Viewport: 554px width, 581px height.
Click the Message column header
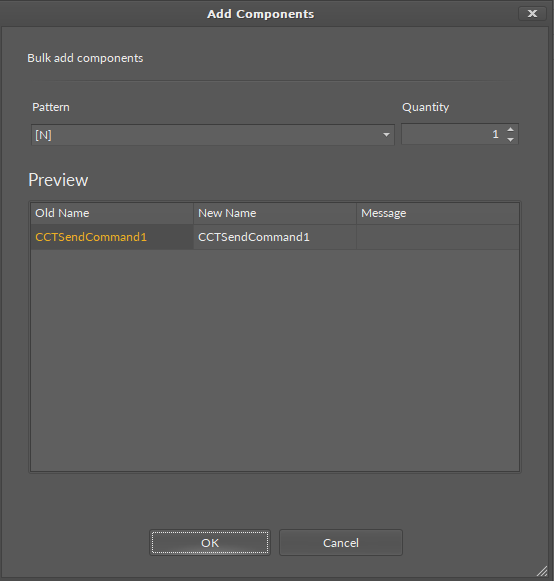438,213
